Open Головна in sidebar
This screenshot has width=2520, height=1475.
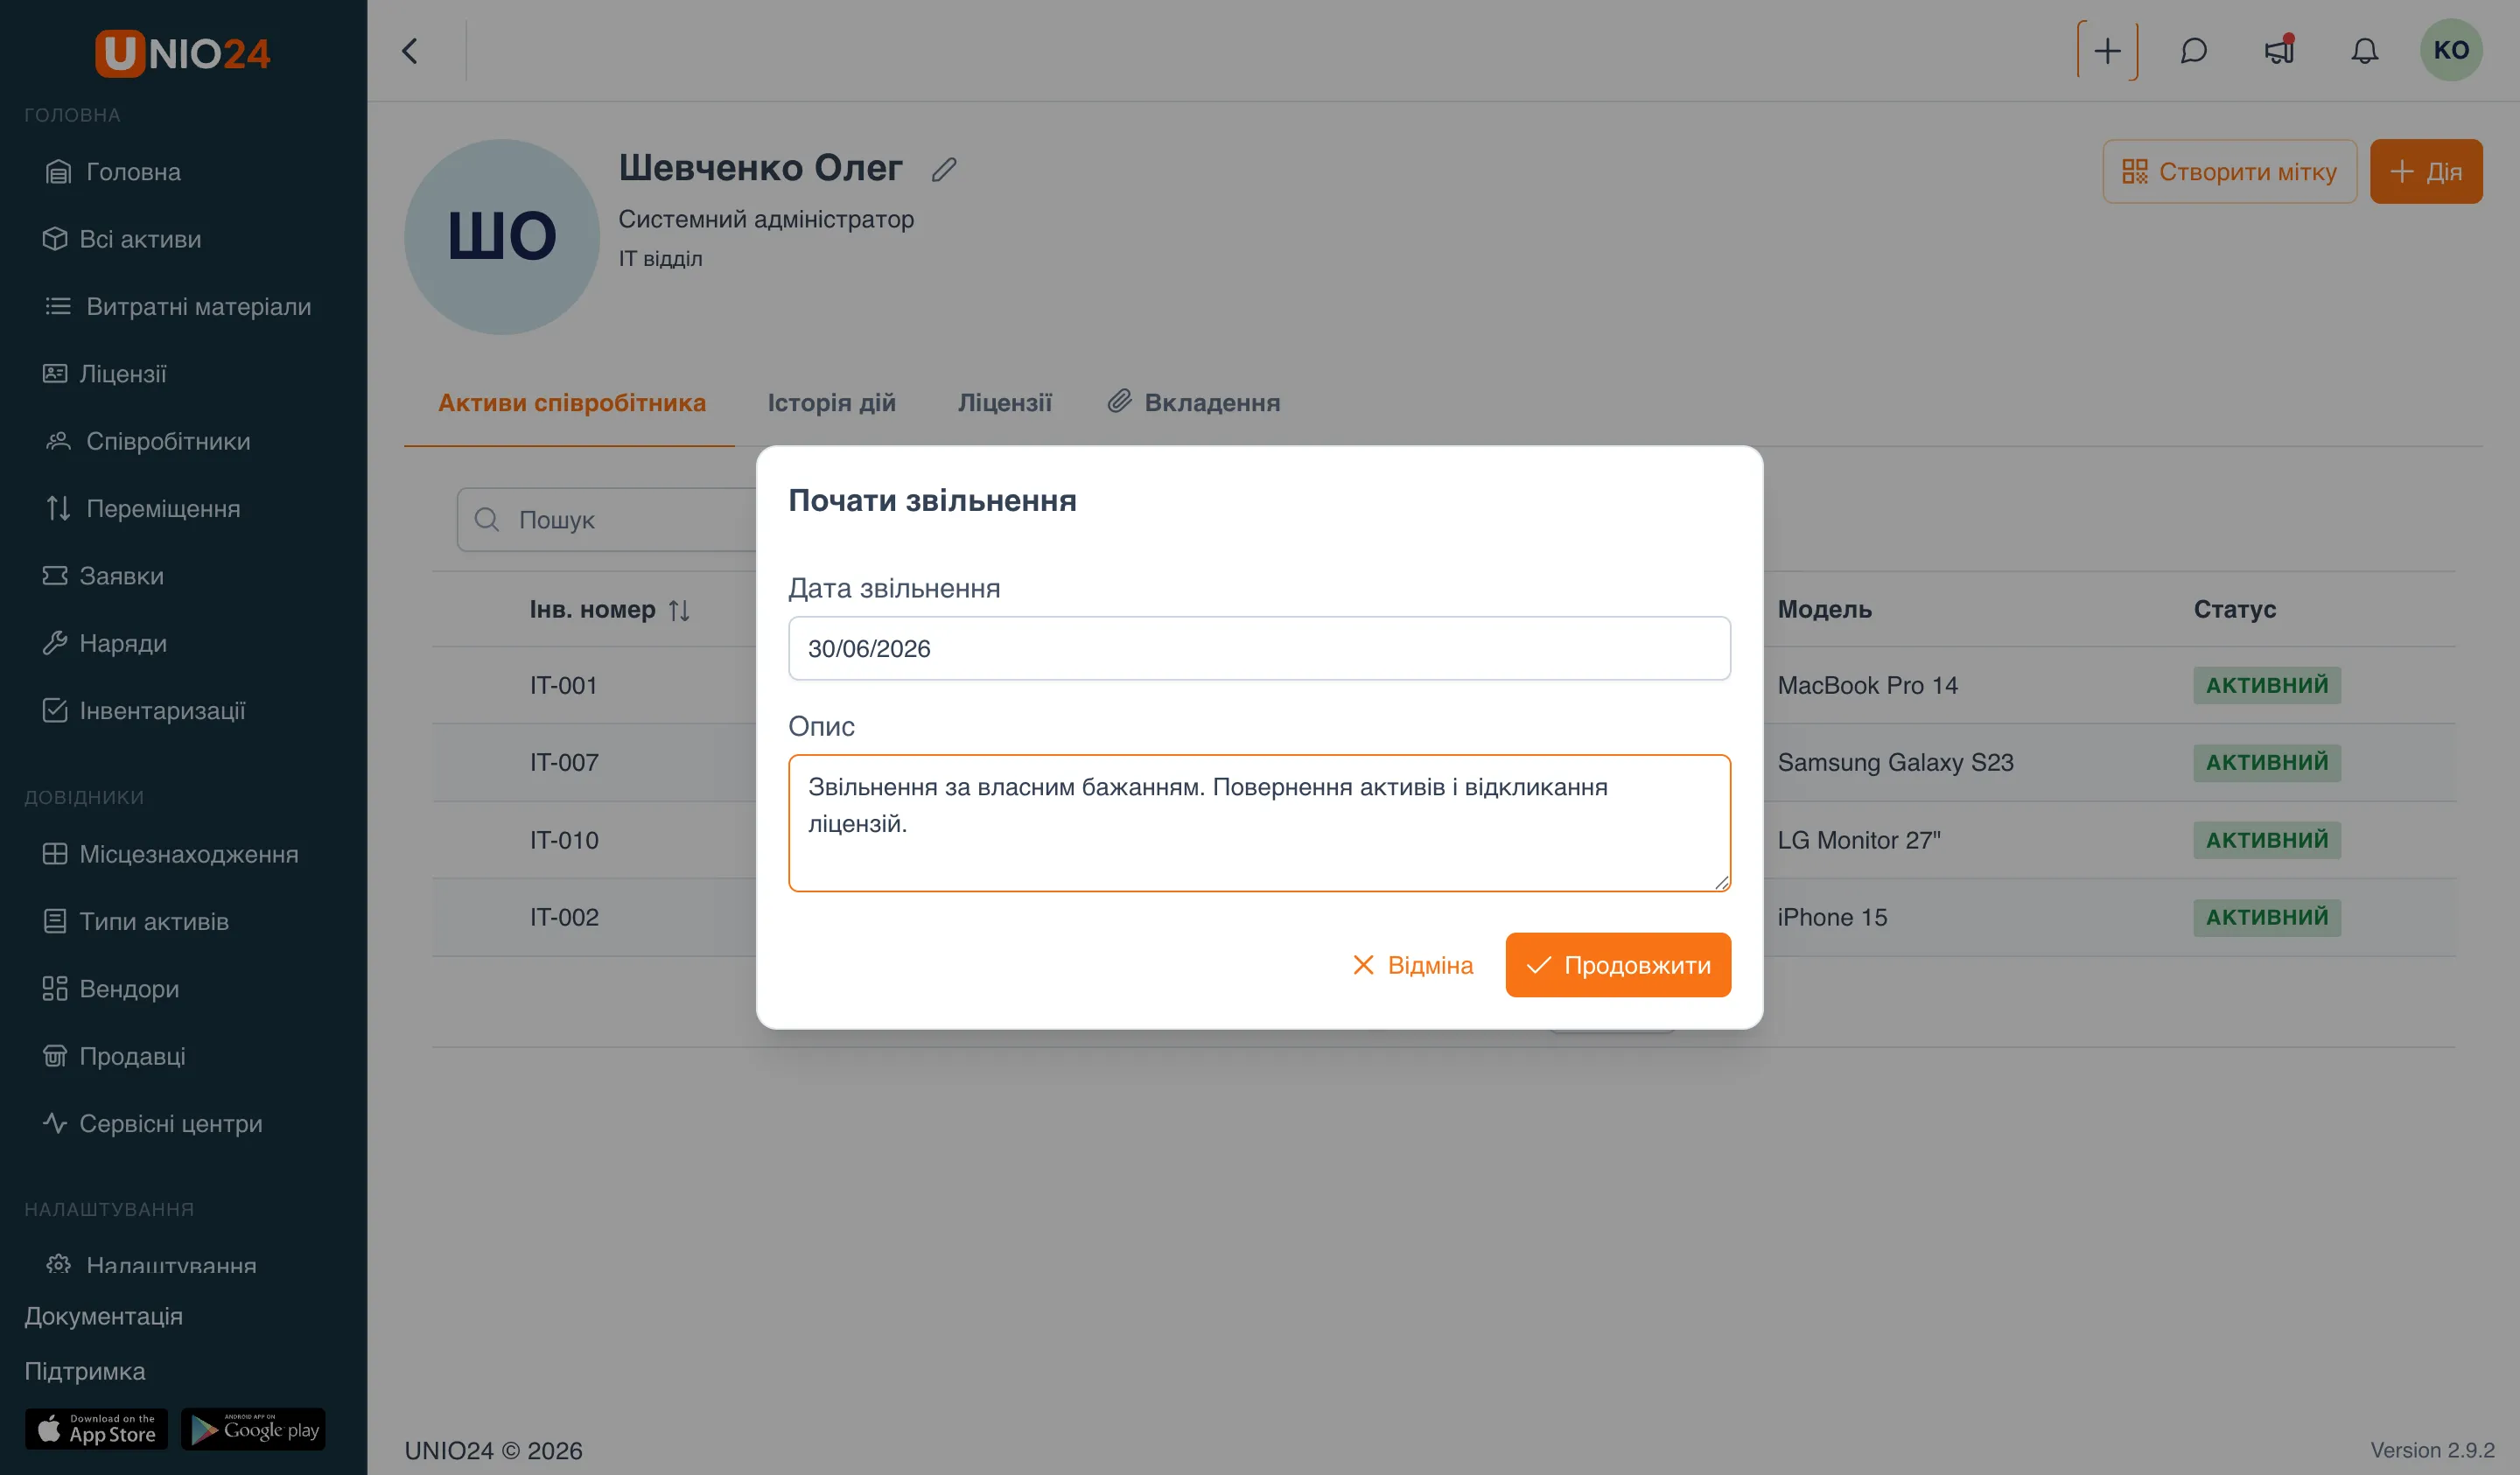[x=113, y=172]
